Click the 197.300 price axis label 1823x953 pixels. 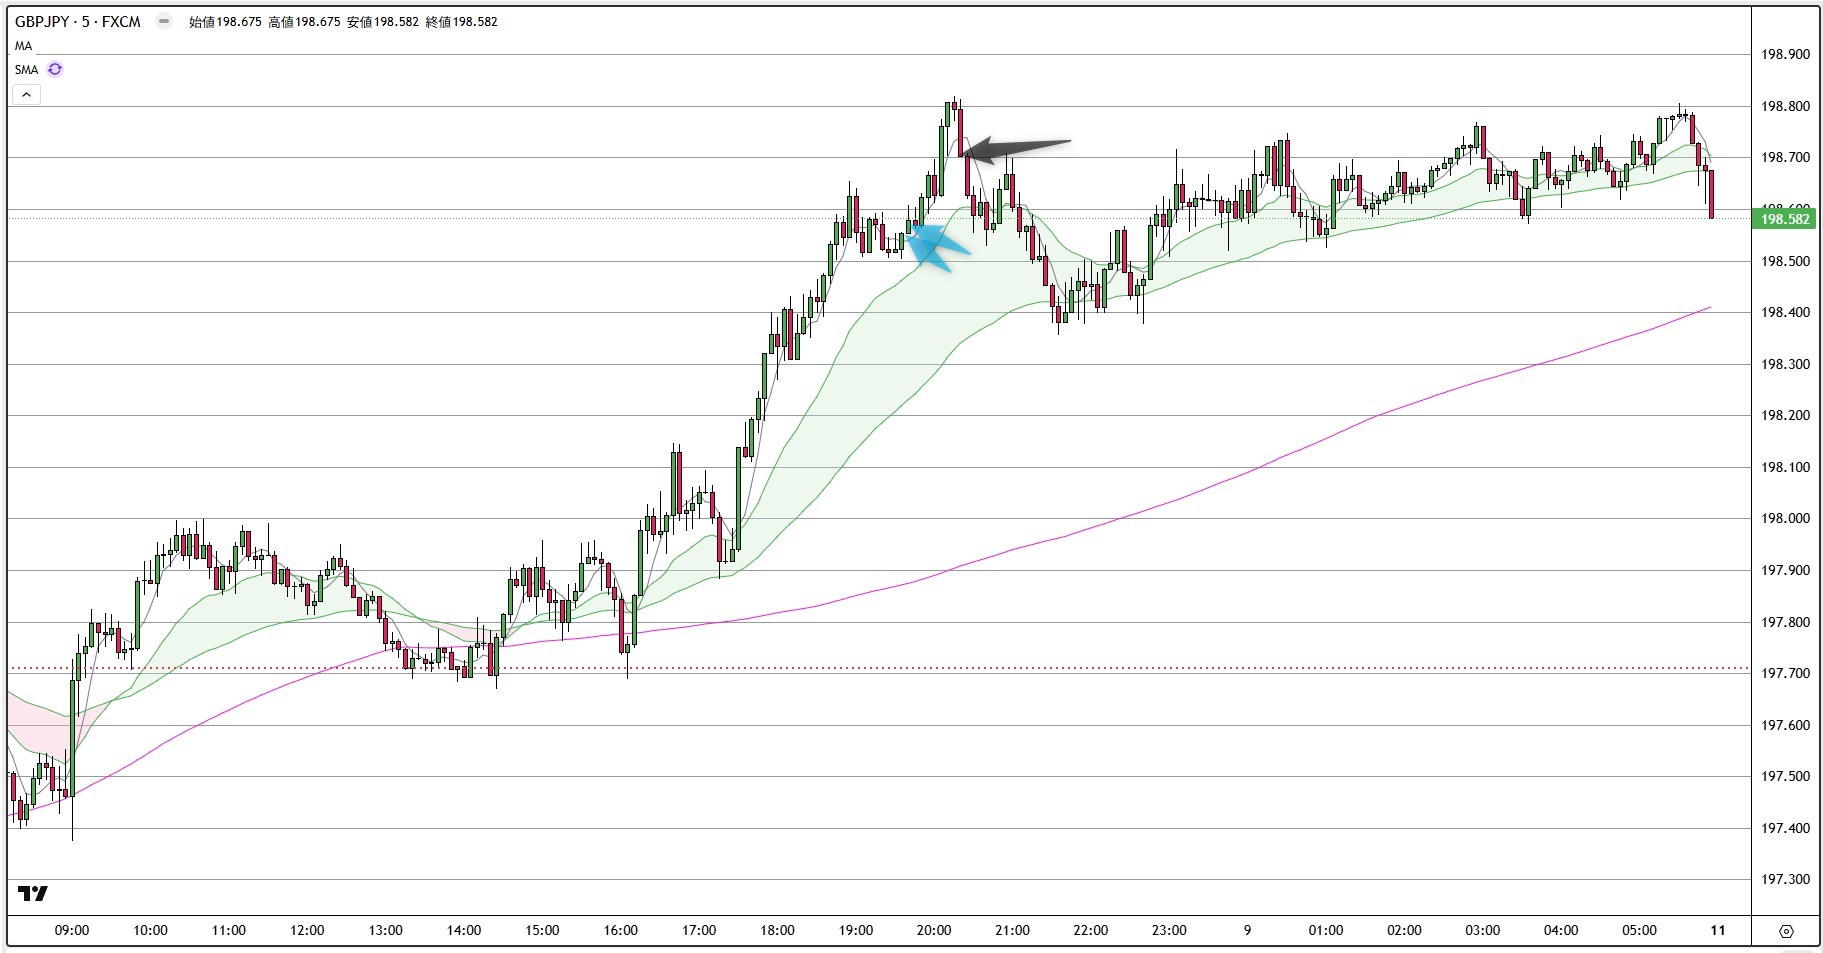[1785, 879]
